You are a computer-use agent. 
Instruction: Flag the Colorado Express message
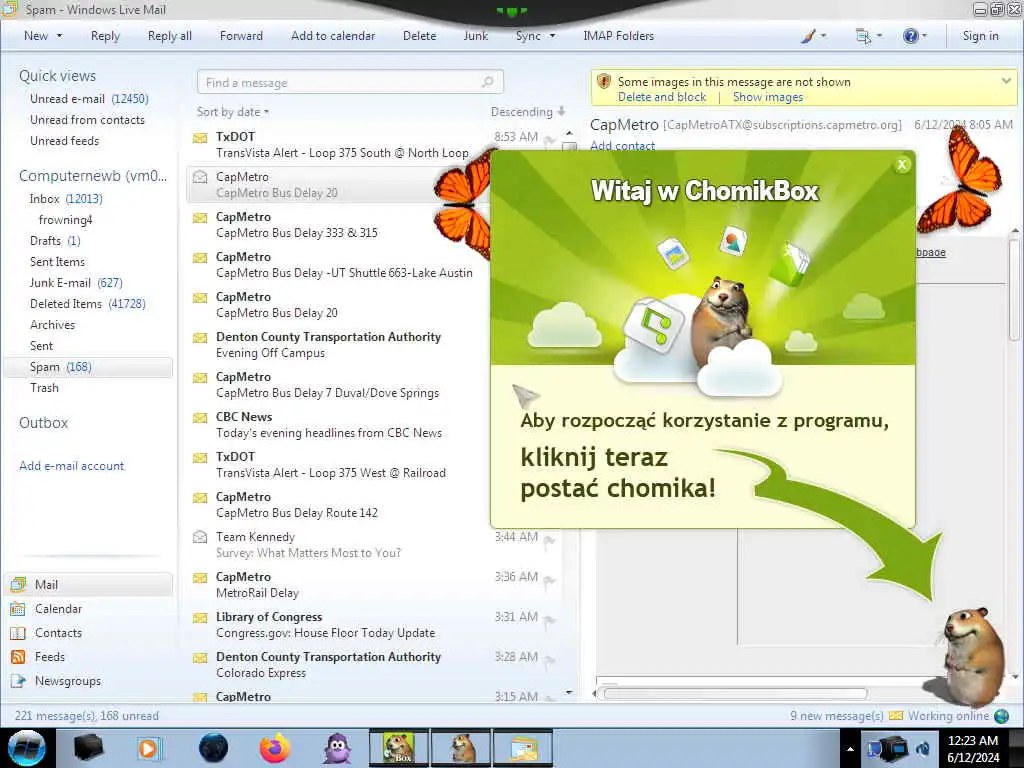click(x=549, y=661)
